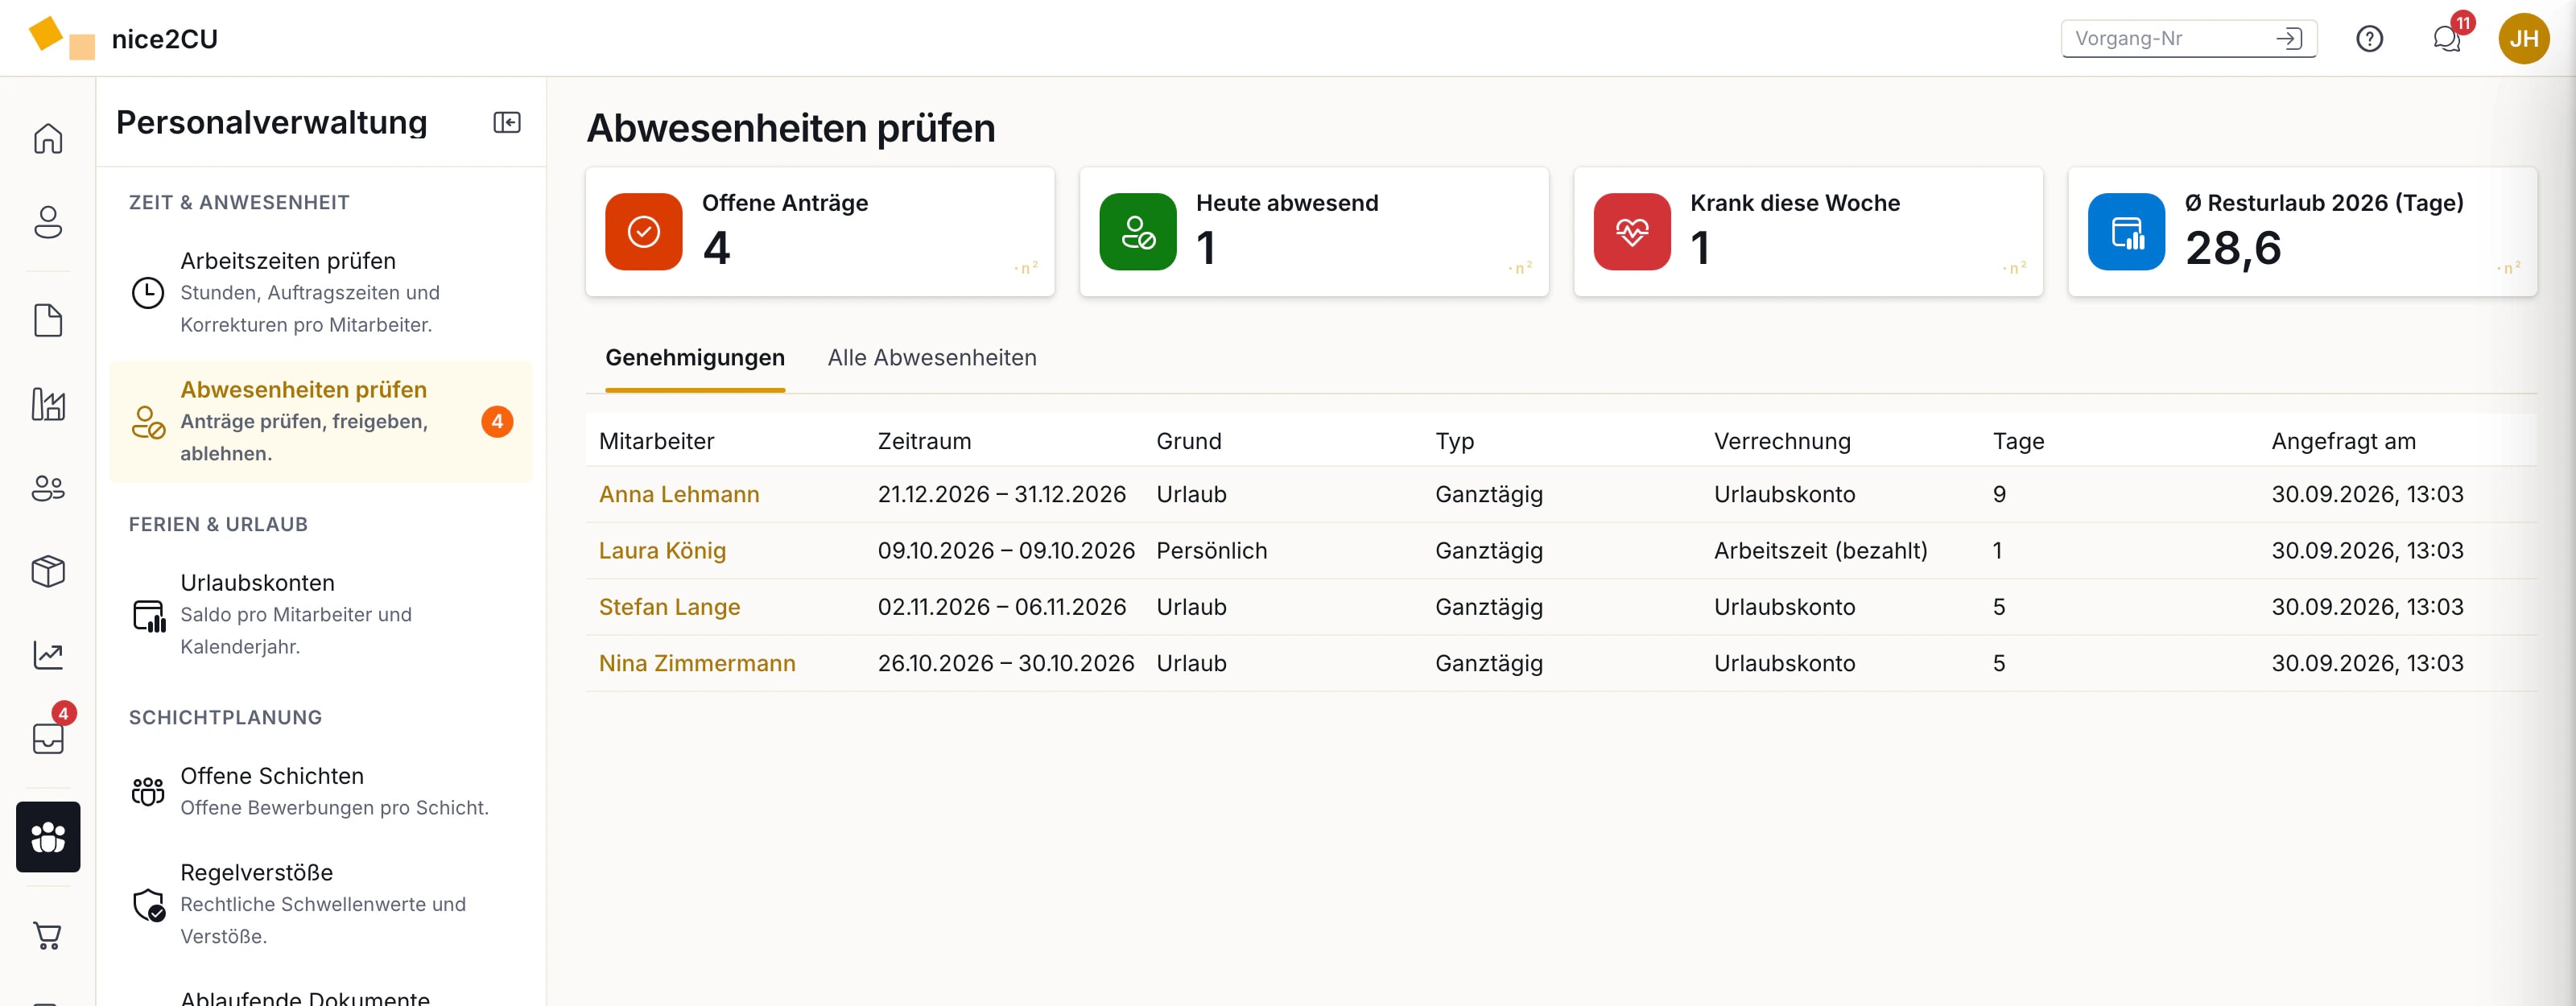Open the help question mark icon
Image resolution: width=2576 pixels, height=1006 pixels.
tap(2369, 38)
